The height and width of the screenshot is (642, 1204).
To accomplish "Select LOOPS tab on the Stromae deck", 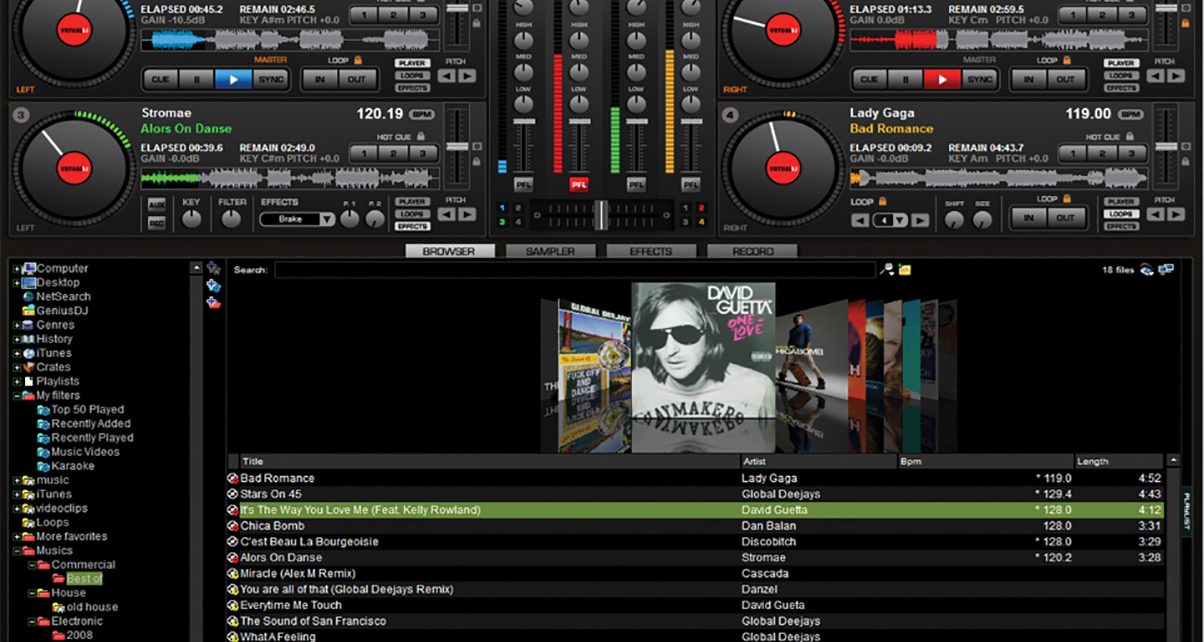I will 412,213.
